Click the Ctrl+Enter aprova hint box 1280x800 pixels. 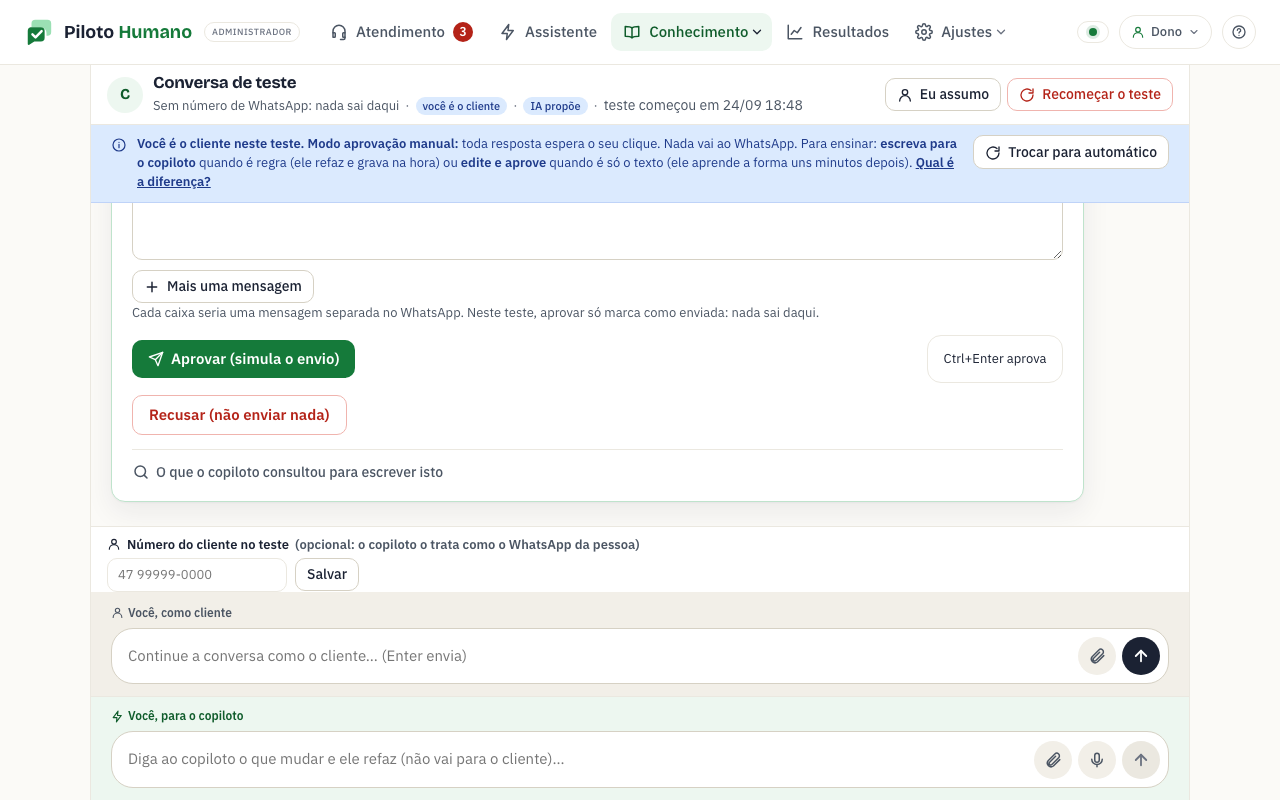pos(995,359)
